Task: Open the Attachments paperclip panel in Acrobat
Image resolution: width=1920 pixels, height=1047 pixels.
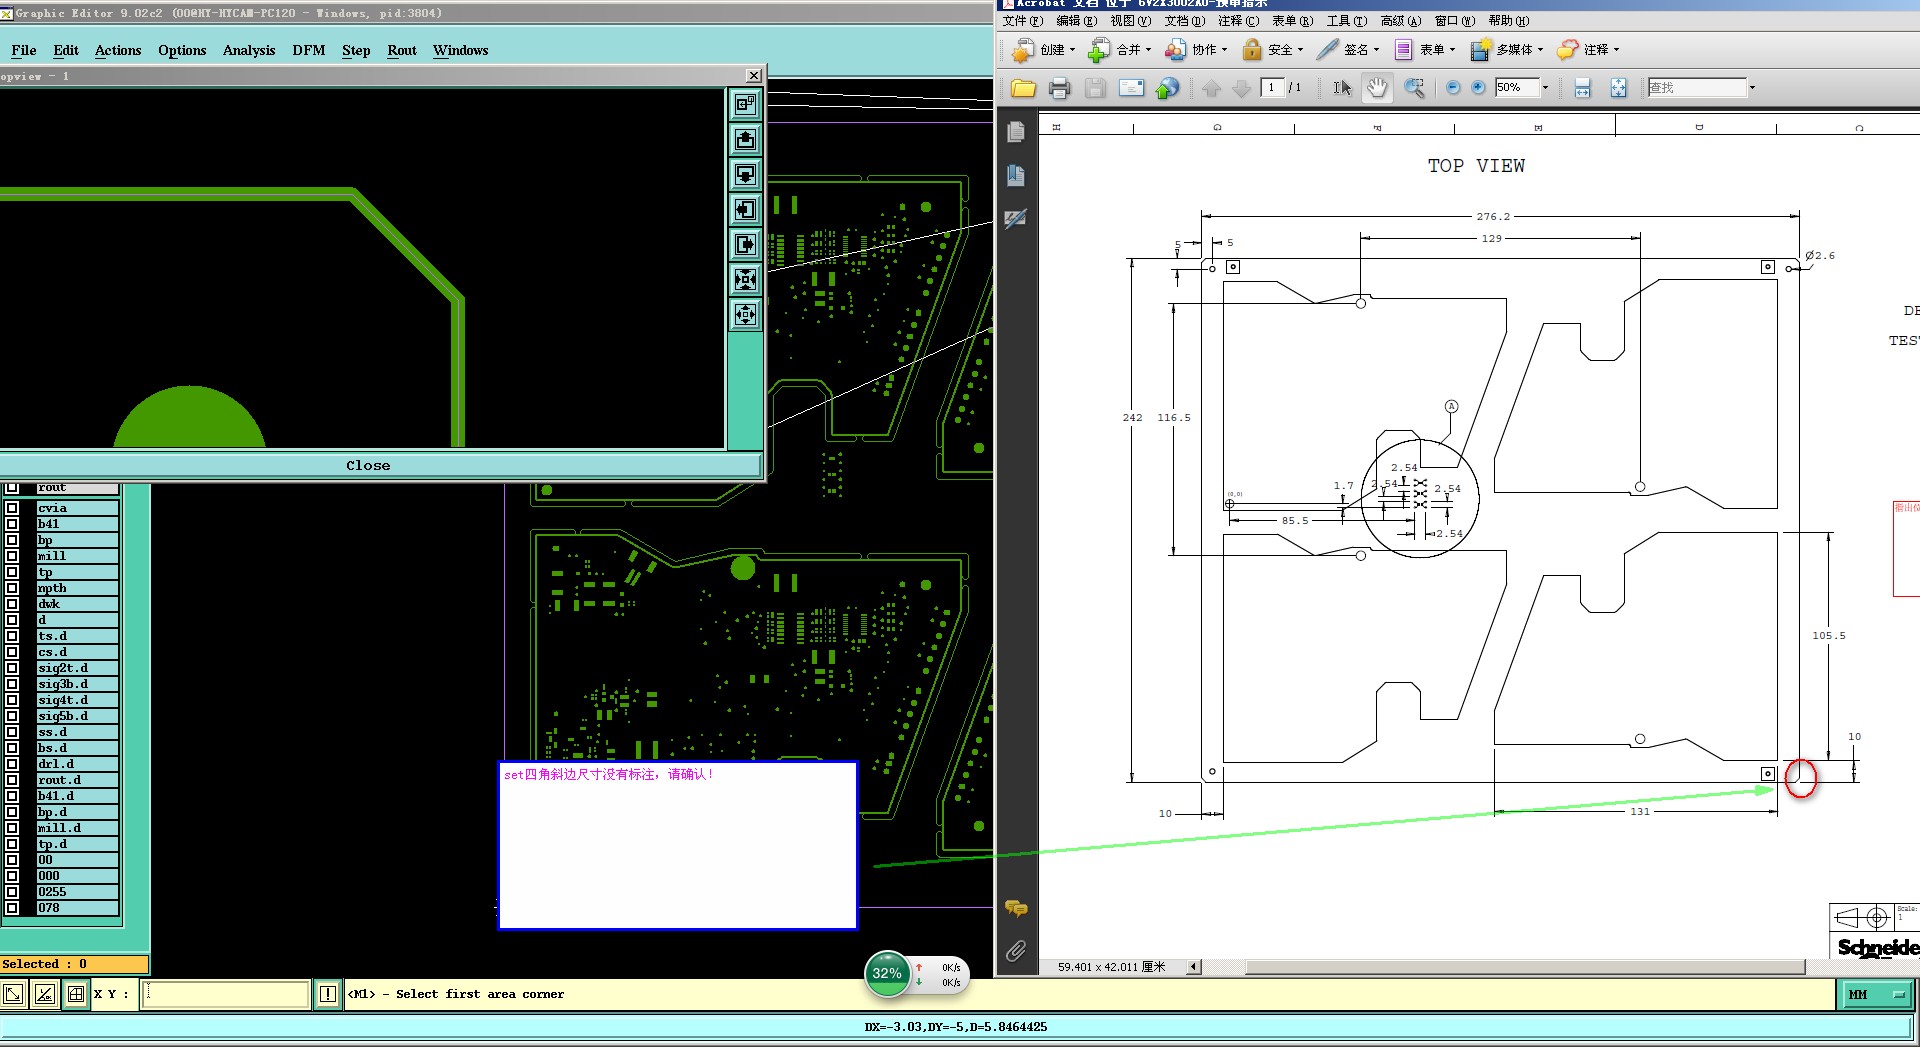Action: tap(1016, 951)
